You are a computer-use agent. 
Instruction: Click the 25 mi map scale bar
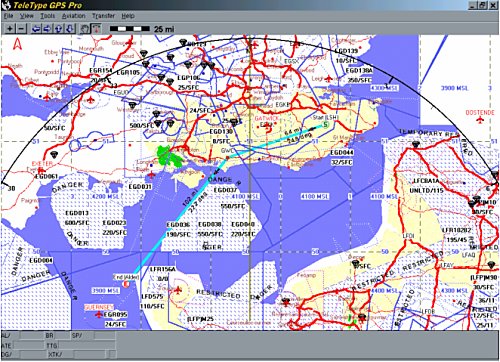pos(130,29)
